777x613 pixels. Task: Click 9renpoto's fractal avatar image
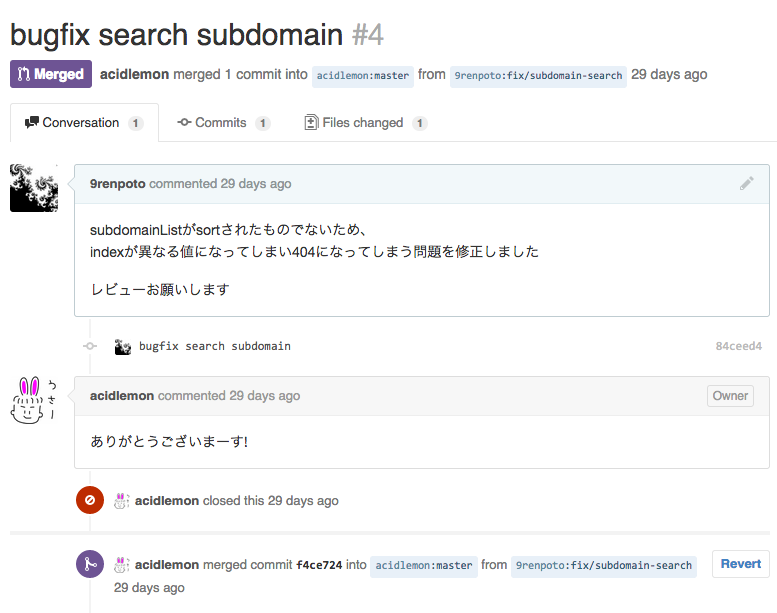point(34,188)
